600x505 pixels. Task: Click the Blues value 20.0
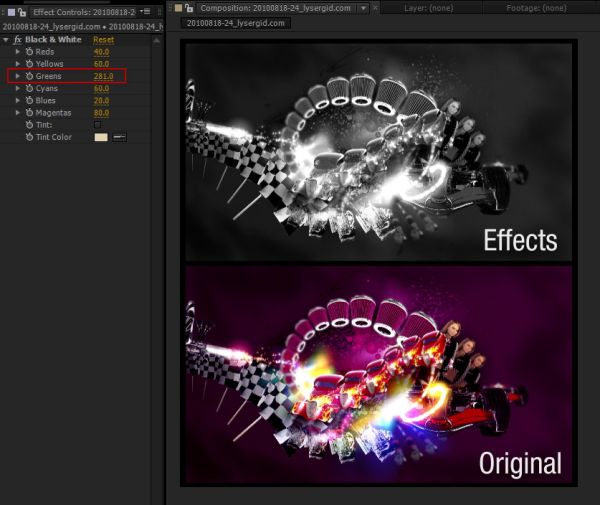[x=101, y=101]
